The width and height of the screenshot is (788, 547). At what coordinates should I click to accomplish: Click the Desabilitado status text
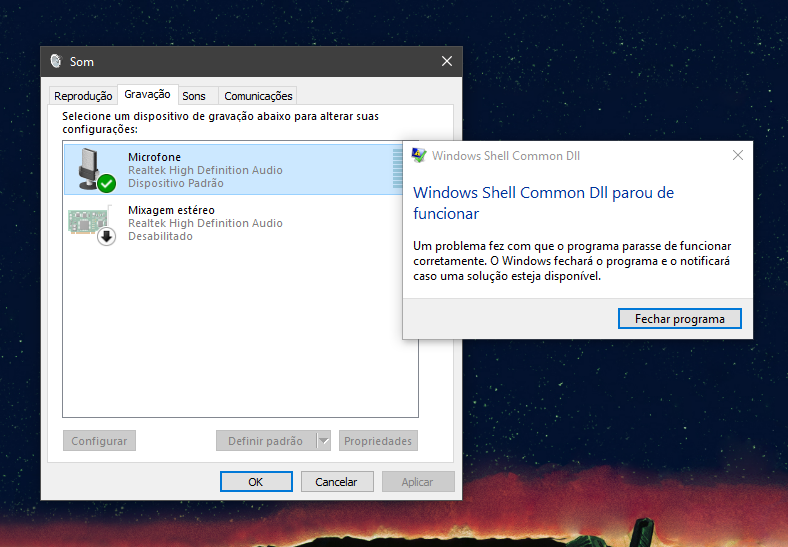point(160,236)
